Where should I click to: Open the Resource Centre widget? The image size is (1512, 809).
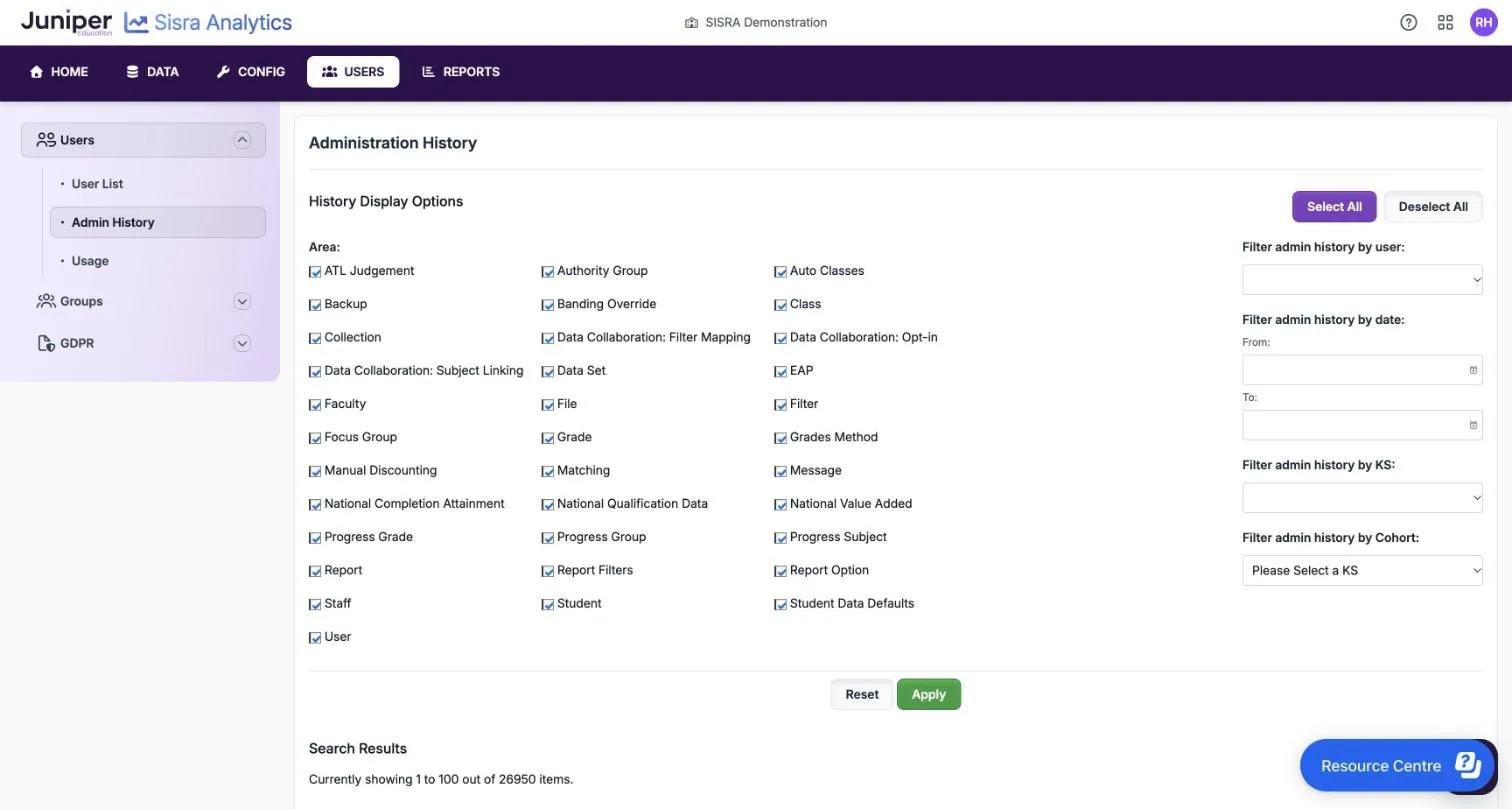pyautogui.click(x=1397, y=765)
